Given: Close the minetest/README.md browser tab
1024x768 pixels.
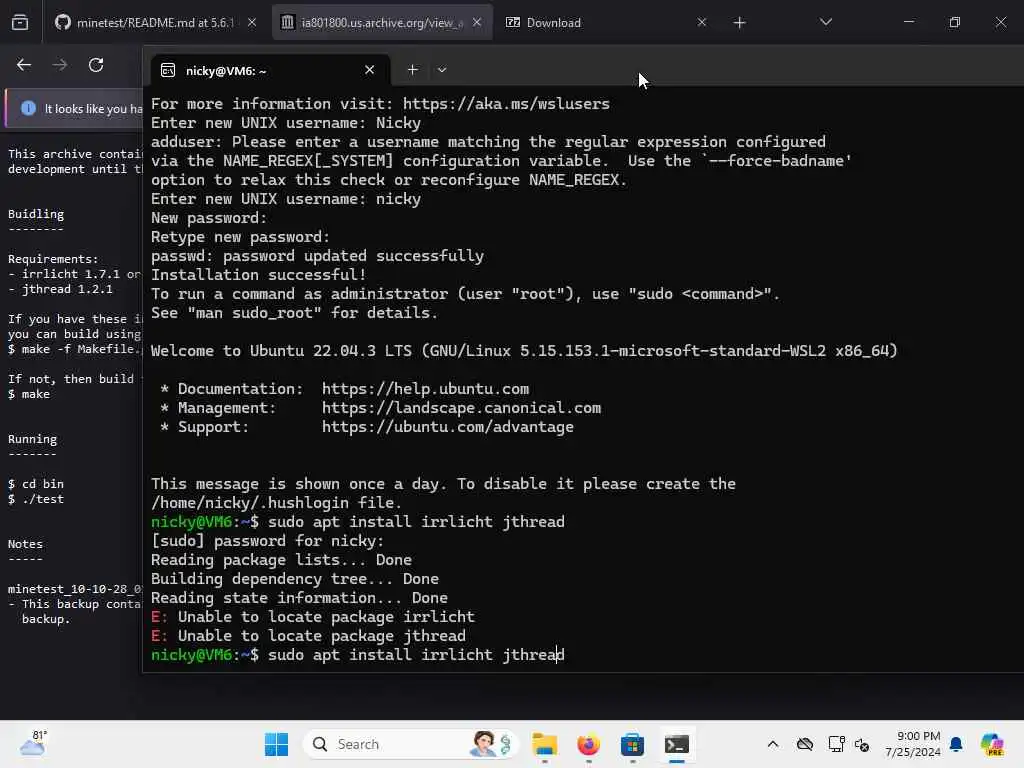Looking at the screenshot, I should click(252, 22).
